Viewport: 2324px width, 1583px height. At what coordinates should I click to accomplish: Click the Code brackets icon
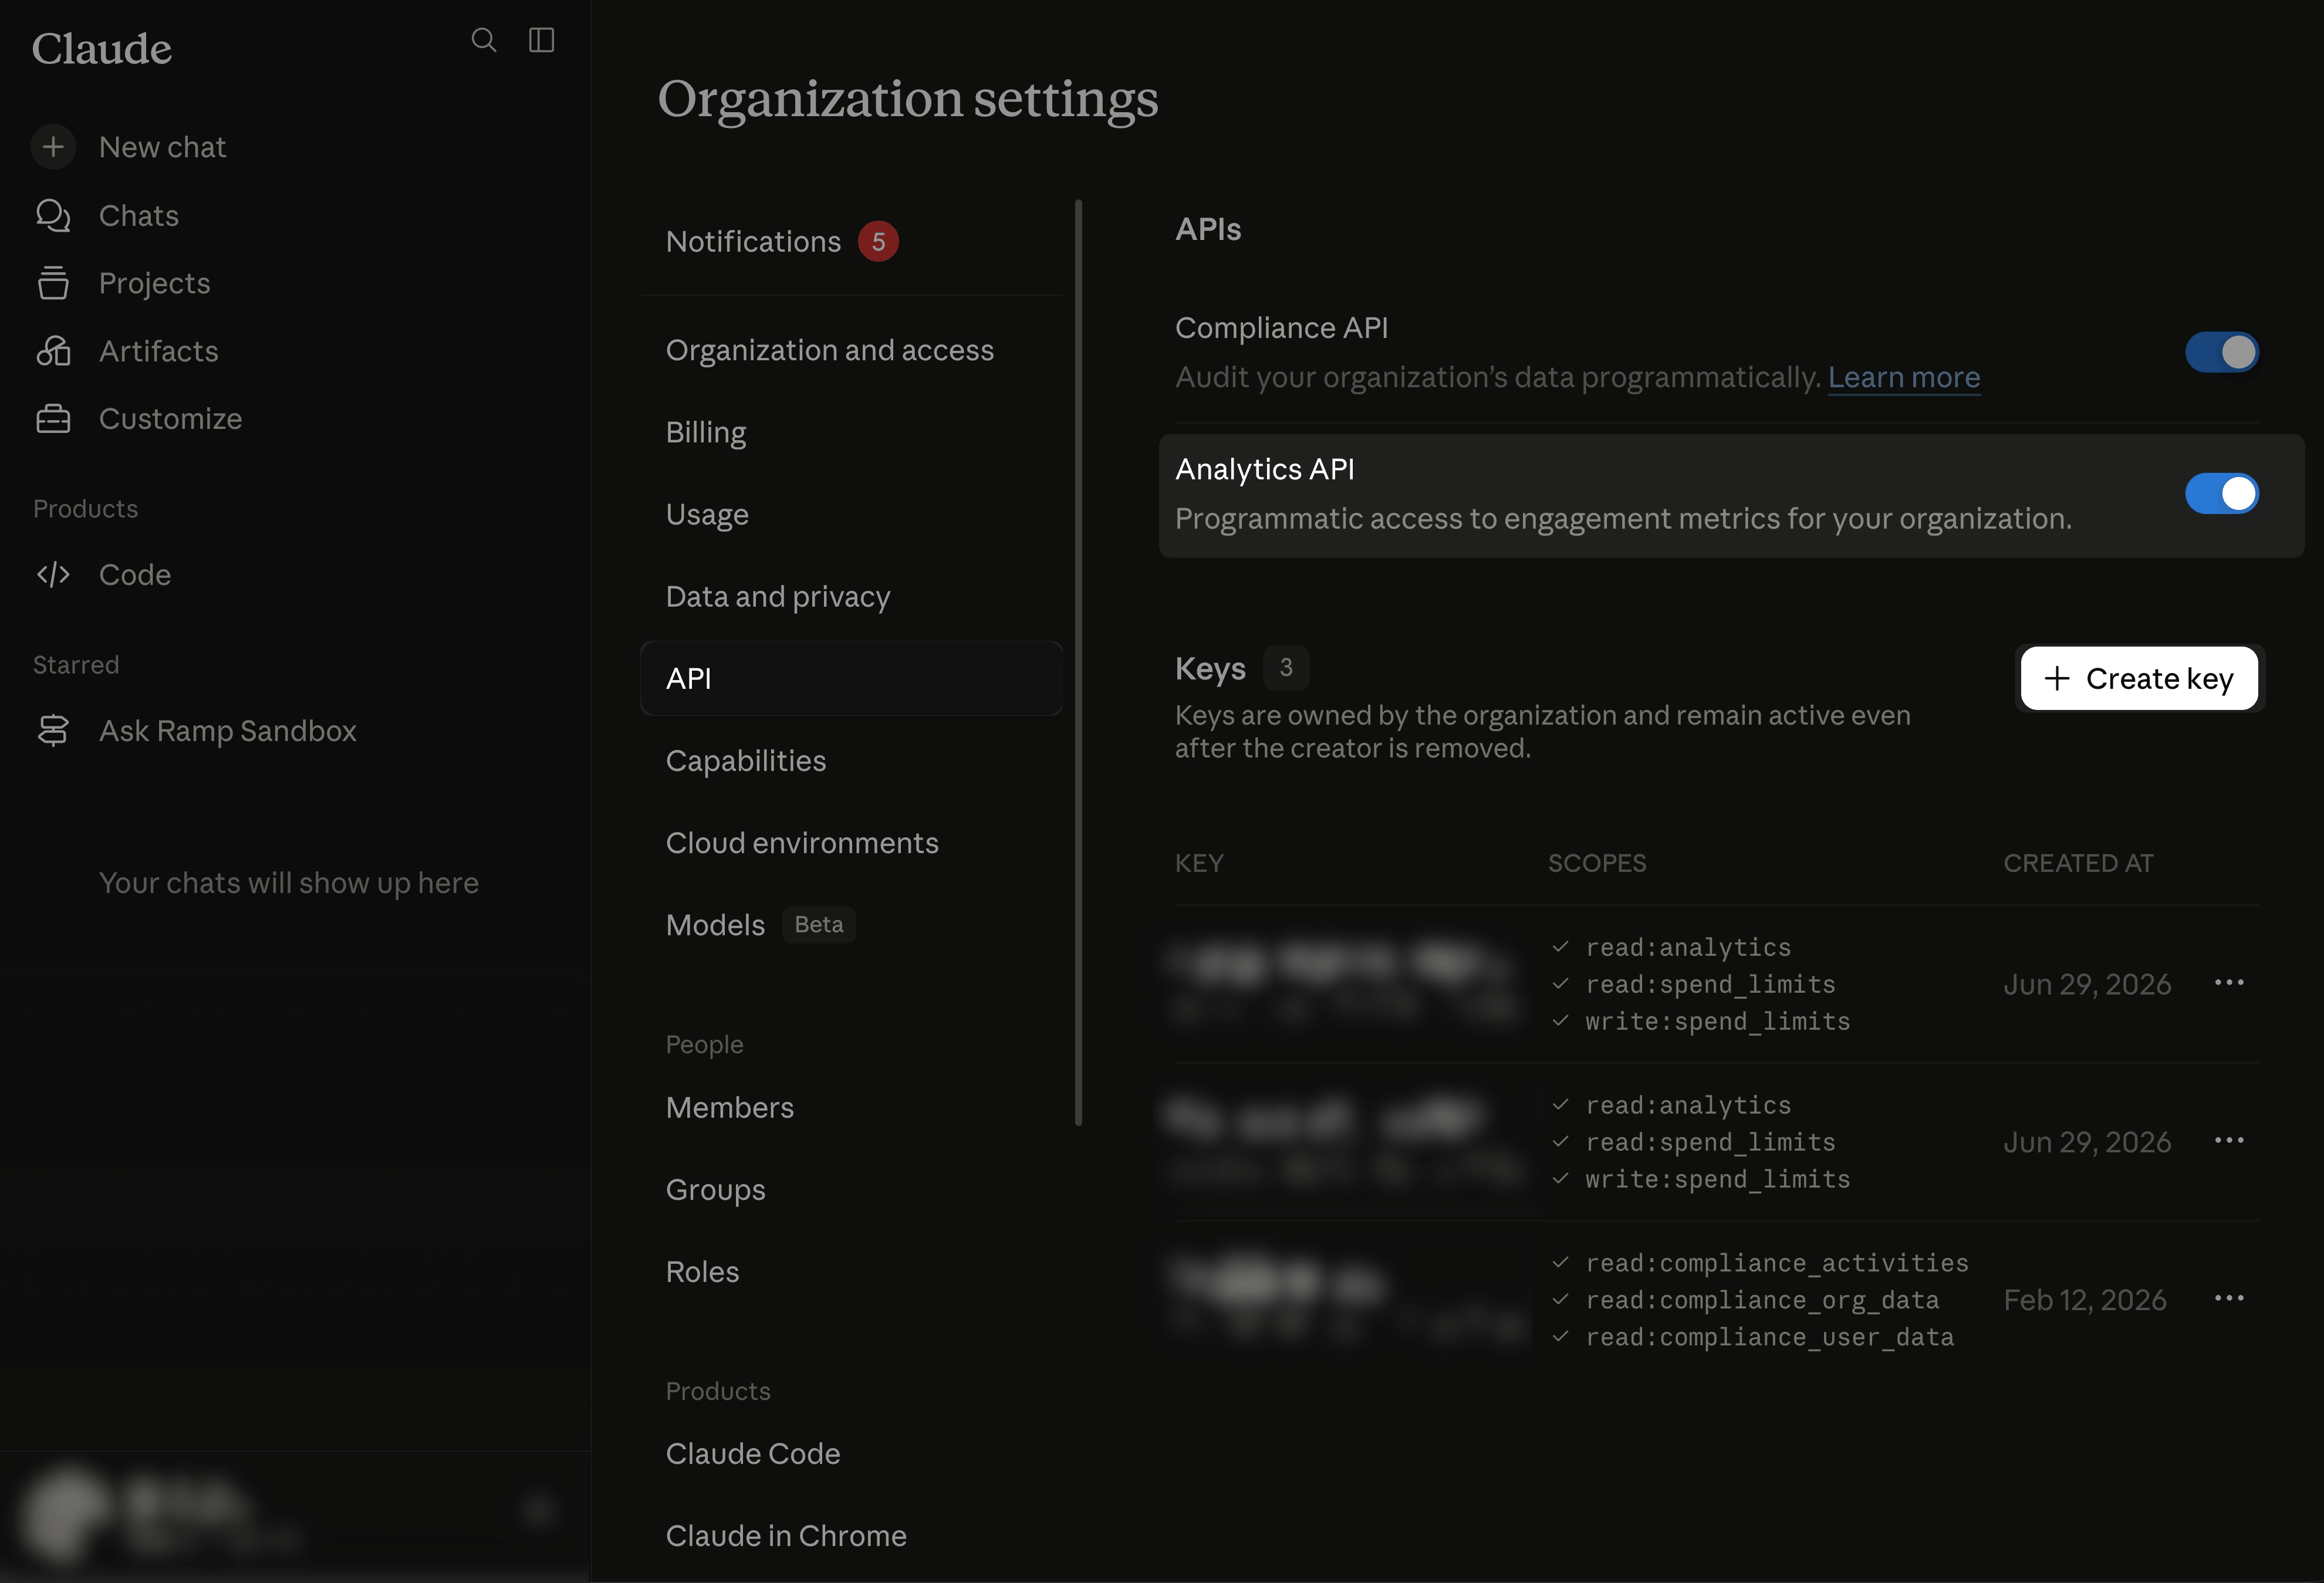click(53, 575)
